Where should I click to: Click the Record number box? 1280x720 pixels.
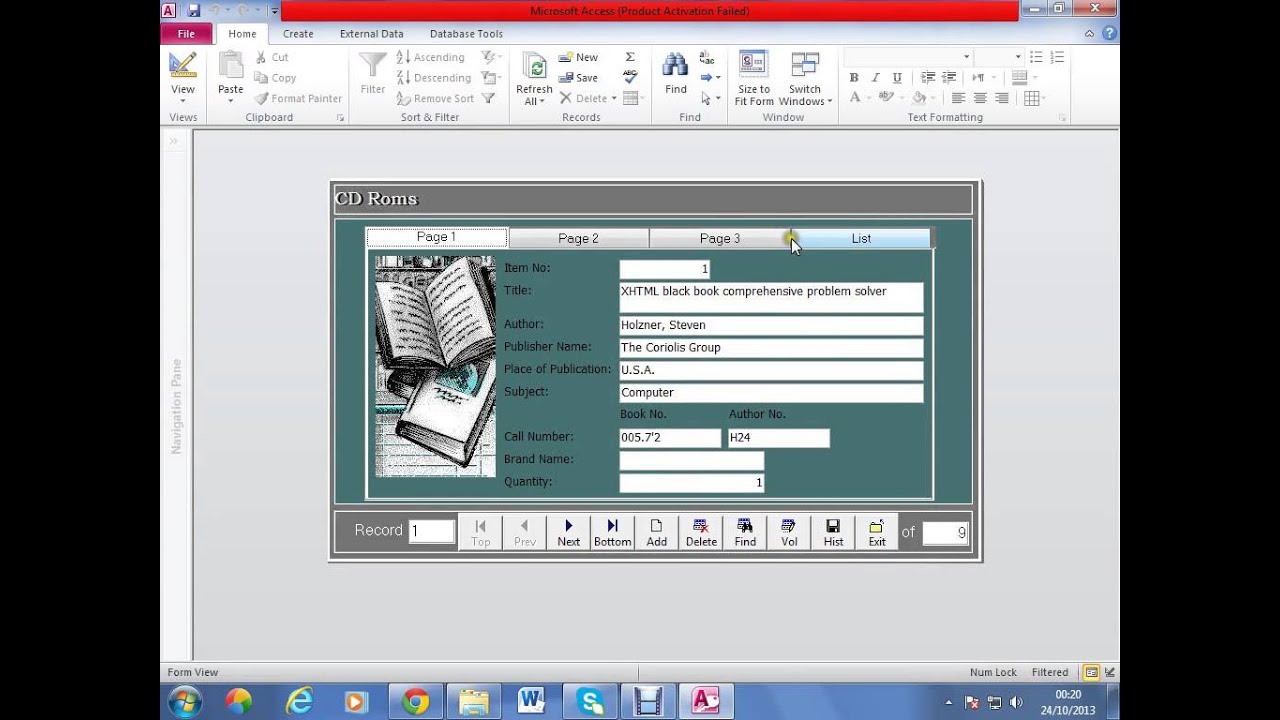432,531
